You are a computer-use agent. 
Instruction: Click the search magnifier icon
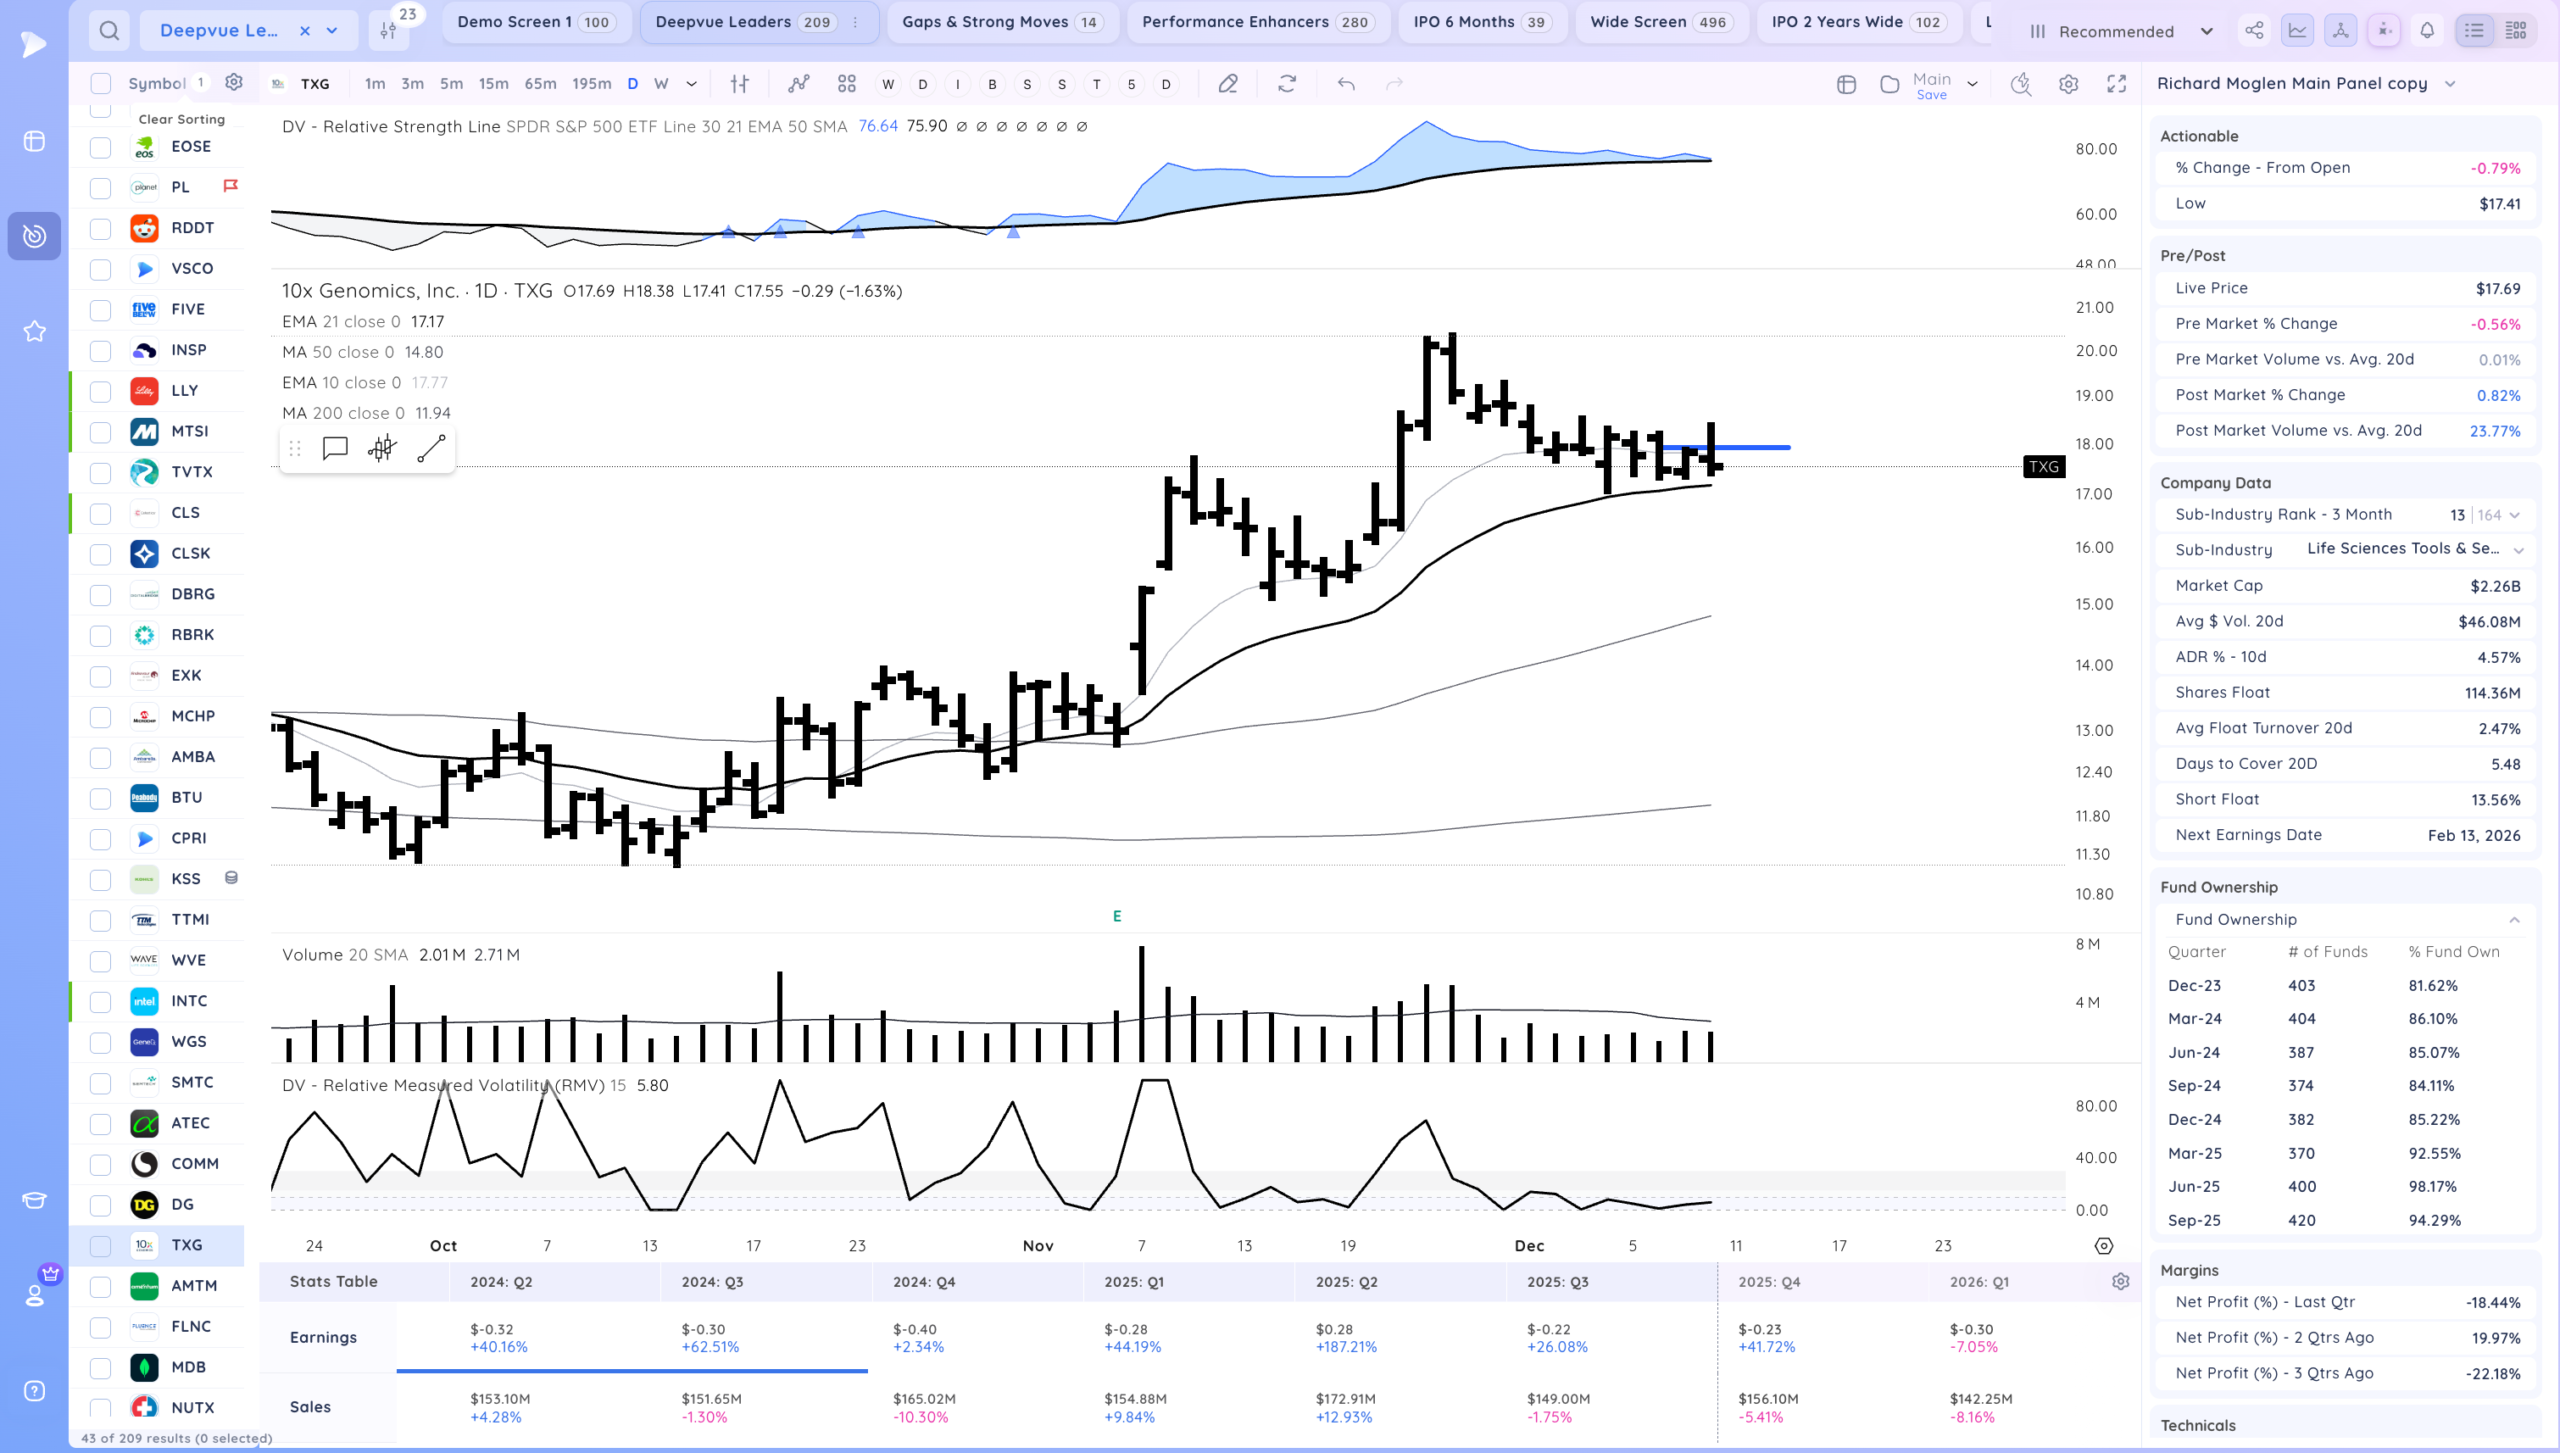(109, 31)
